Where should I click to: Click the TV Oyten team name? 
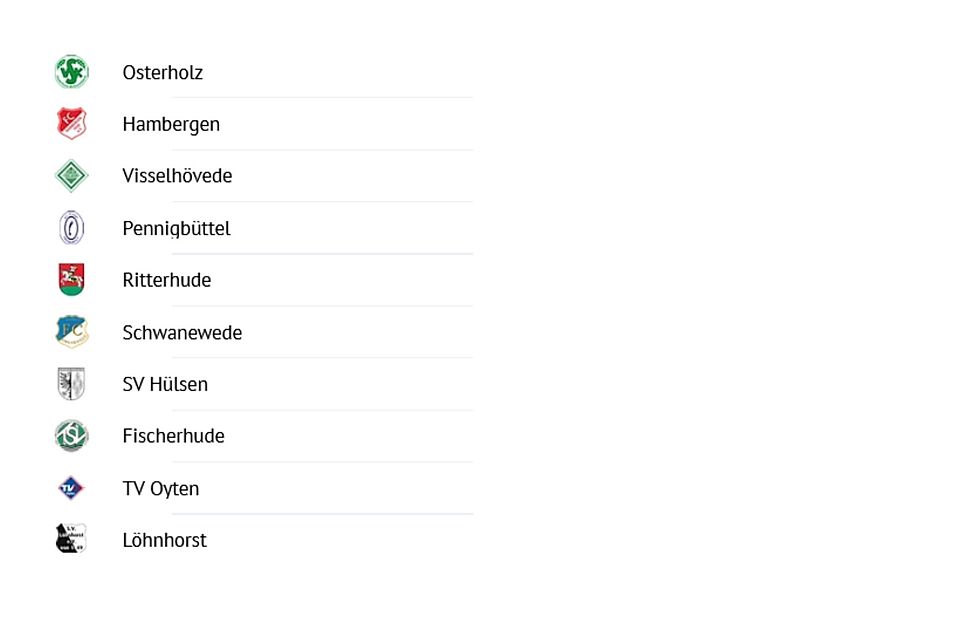(160, 488)
